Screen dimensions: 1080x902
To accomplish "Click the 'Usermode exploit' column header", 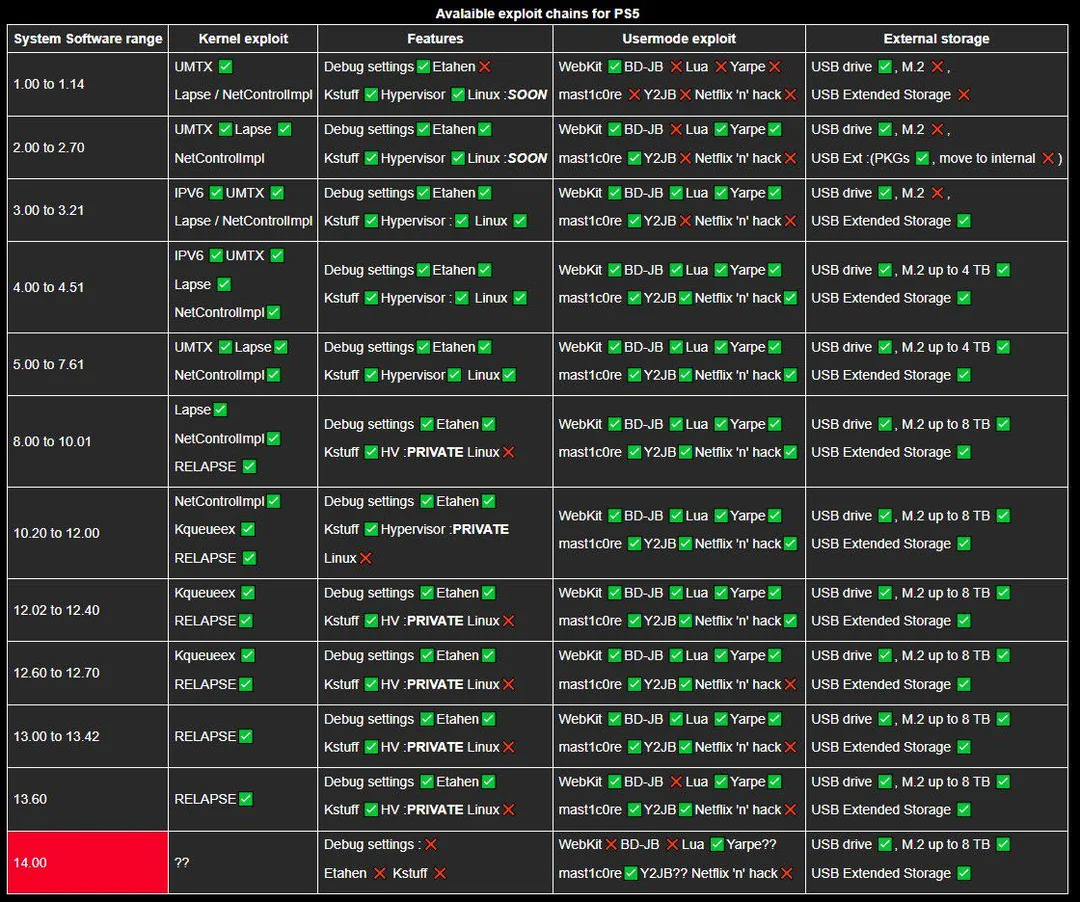I will [x=679, y=39].
